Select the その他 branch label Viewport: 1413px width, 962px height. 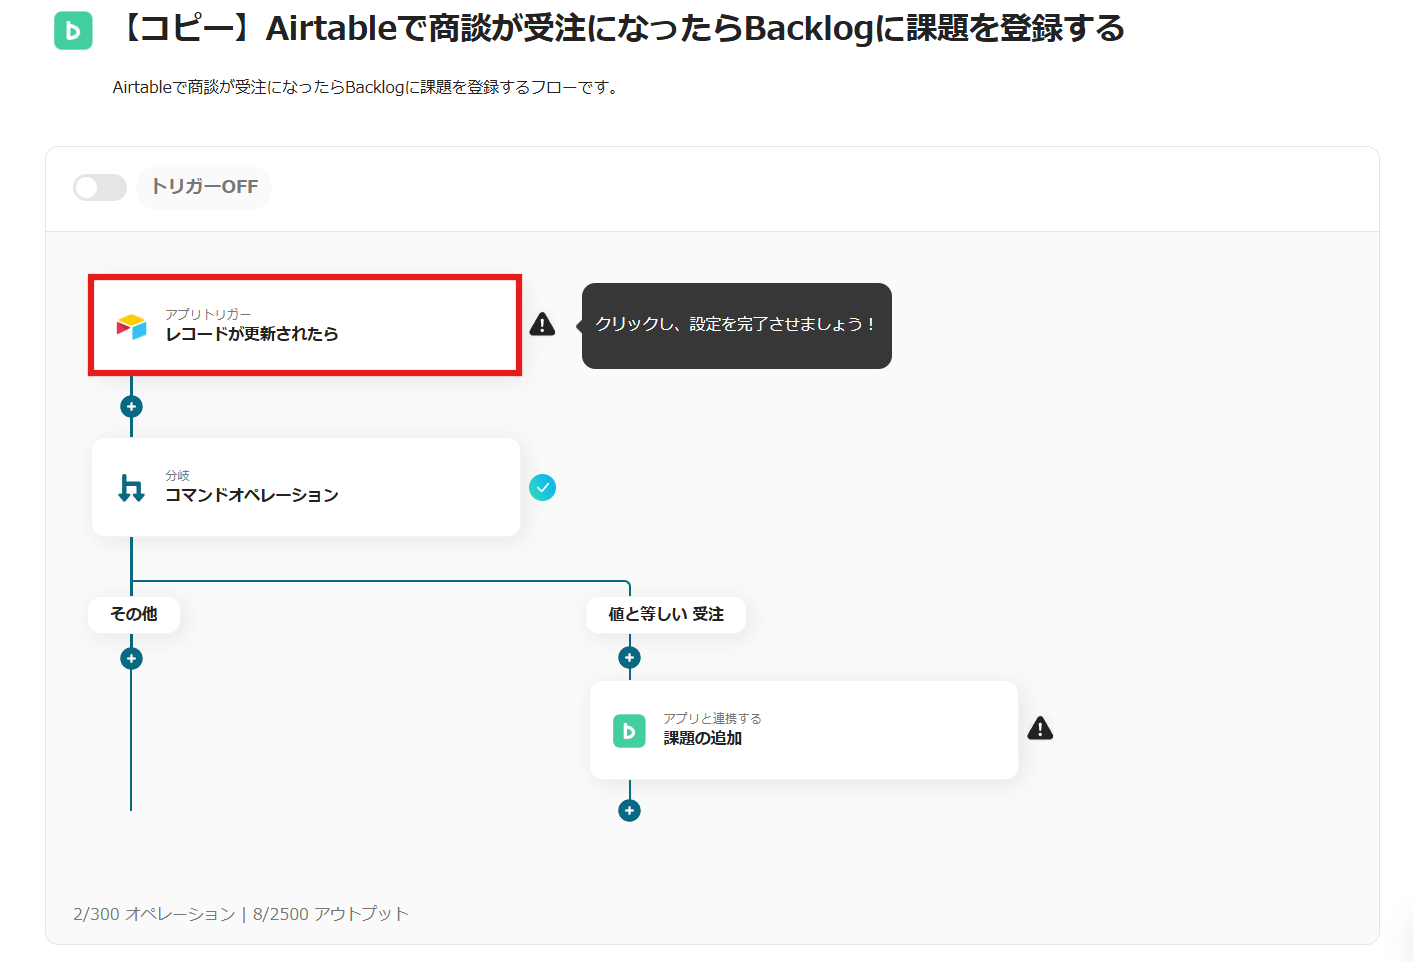pyautogui.click(x=134, y=614)
